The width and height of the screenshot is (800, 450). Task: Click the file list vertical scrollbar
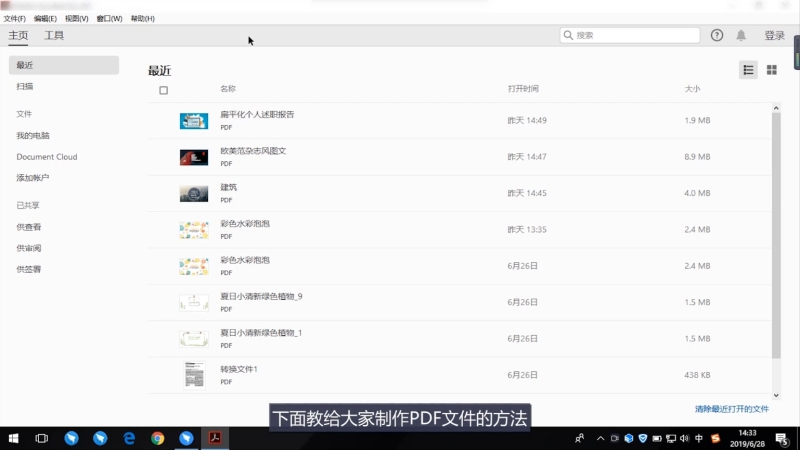[x=776, y=230]
